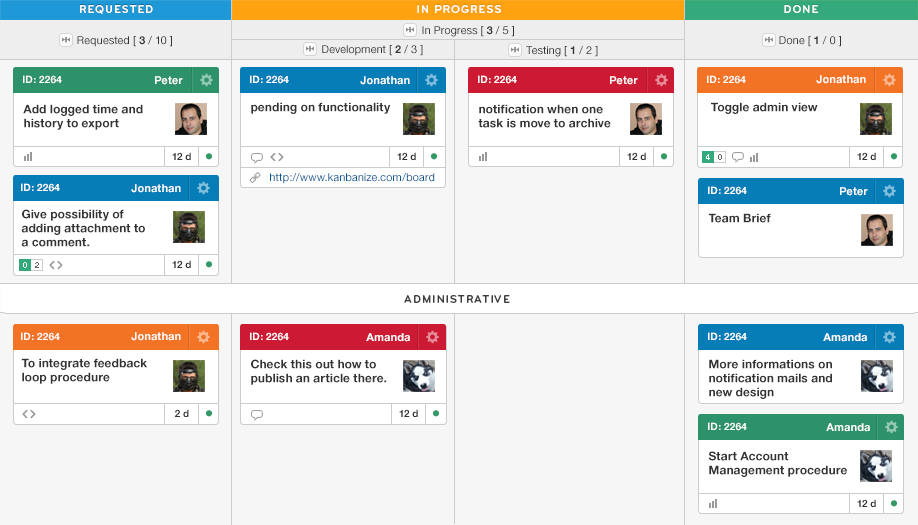Collapse the Testing sub-column

pyautogui.click(x=515, y=50)
